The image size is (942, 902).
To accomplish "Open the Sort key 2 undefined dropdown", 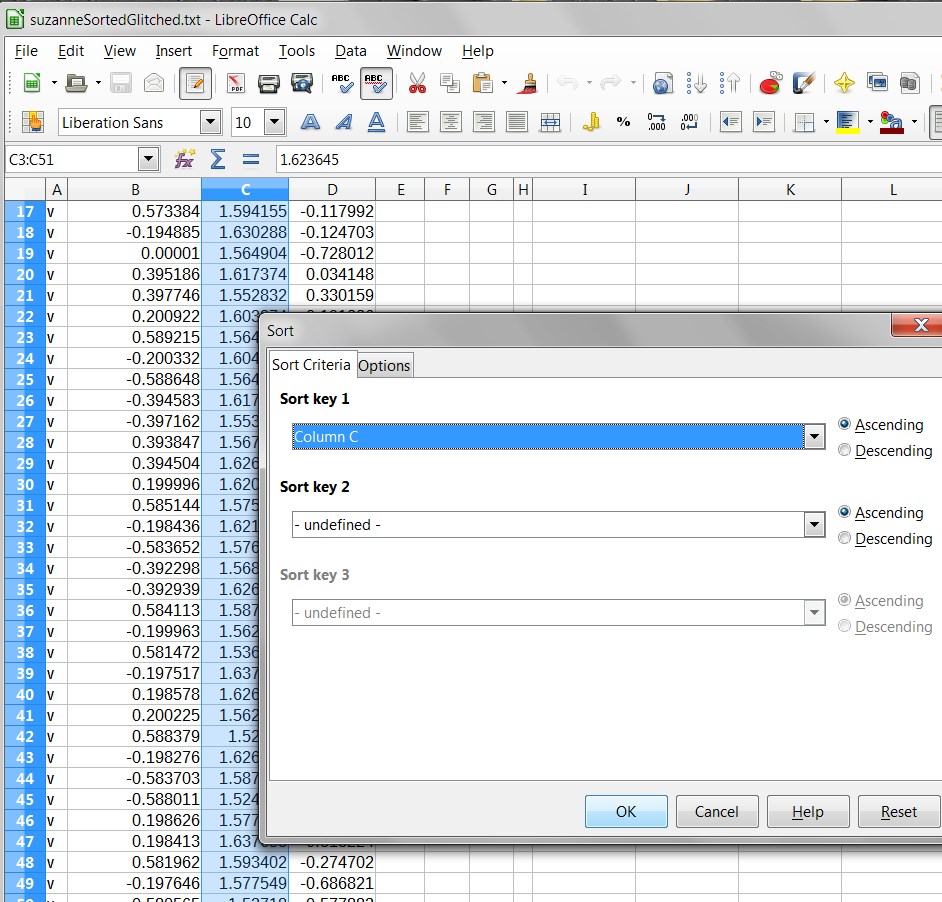I will (814, 525).
